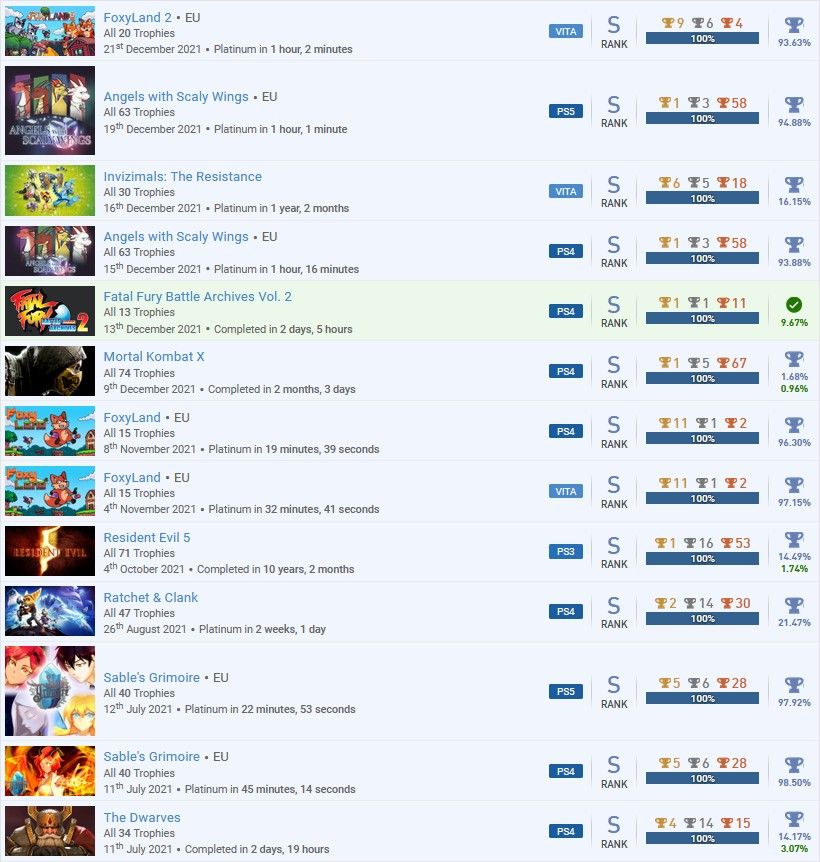Open the Invizimals: The Resistance game link
This screenshot has height=862, width=820.
tap(182, 176)
